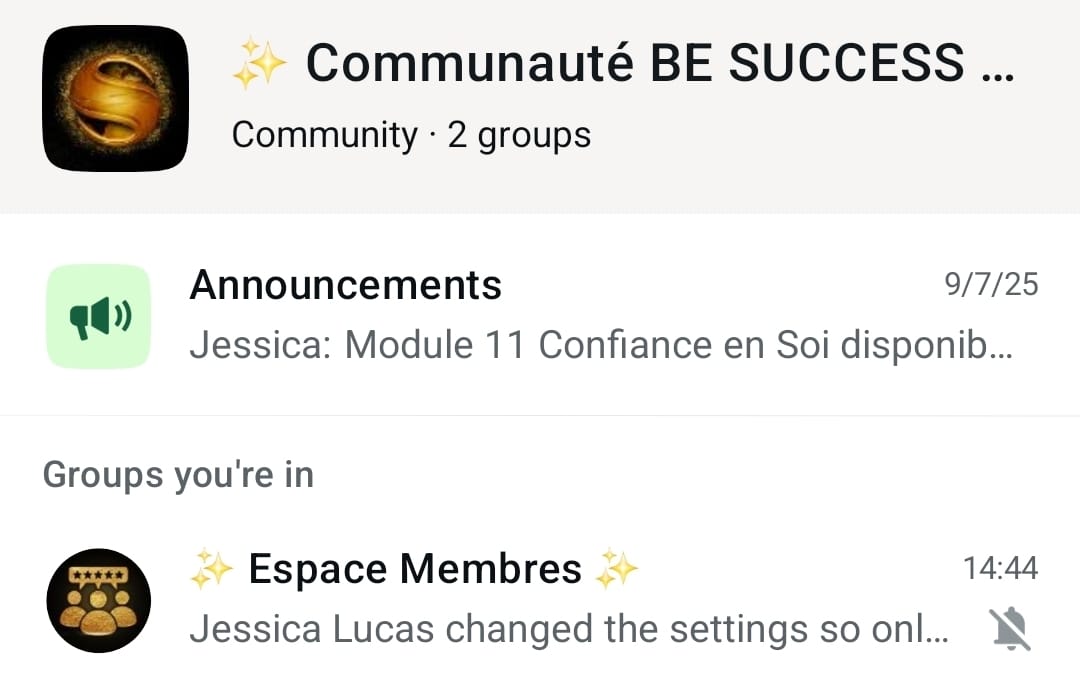Open the Announcements channel title
This screenshot has height=699, width=1080.
click(345, 285)
